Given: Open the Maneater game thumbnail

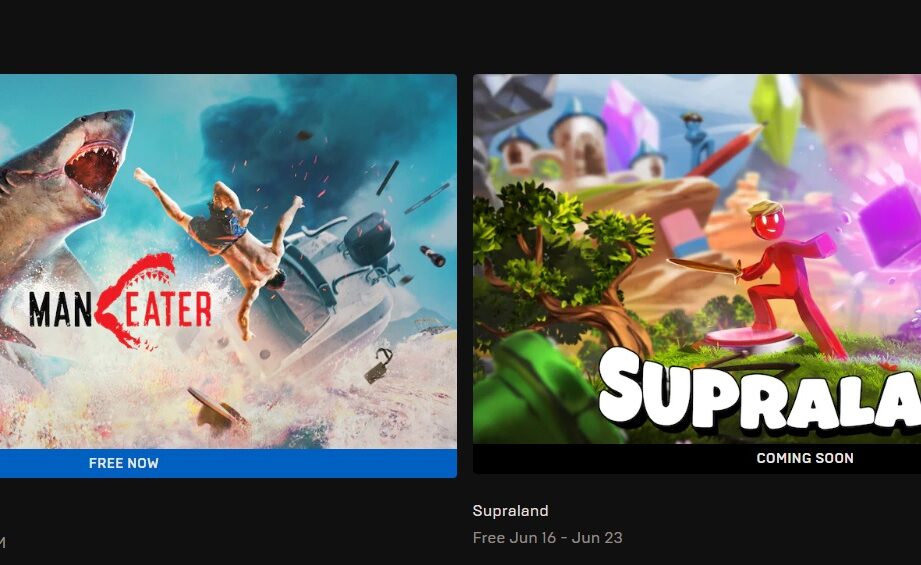Looking at the screenshot, I should point(228,261).
